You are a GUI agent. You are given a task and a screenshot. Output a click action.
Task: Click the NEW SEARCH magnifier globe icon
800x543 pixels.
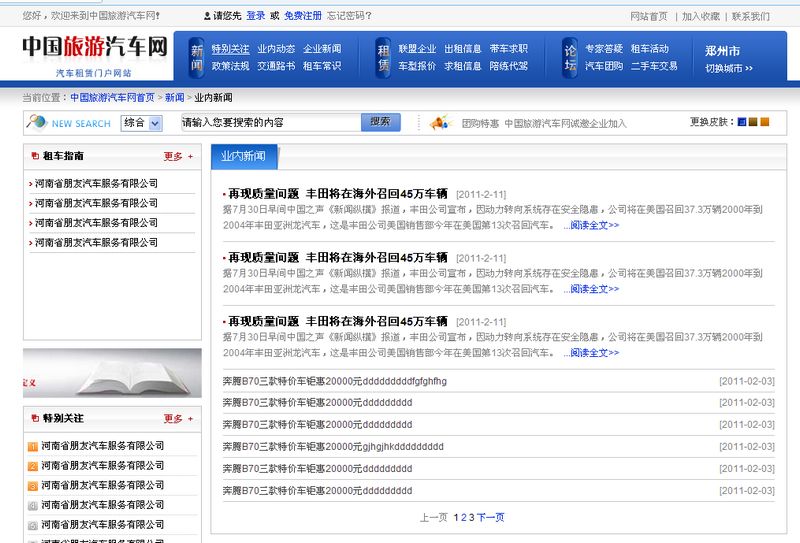pyautogui.click(x=36, y=122)
